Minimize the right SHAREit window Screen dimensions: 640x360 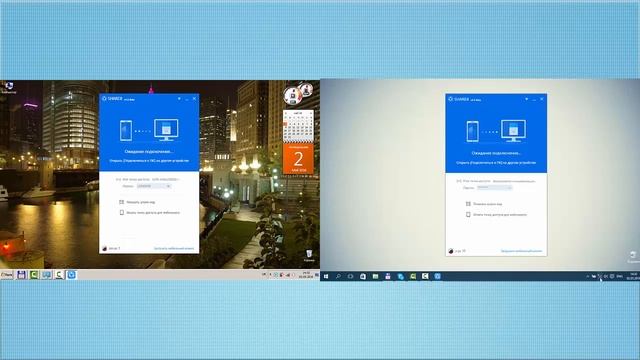(x=534, y=99)
